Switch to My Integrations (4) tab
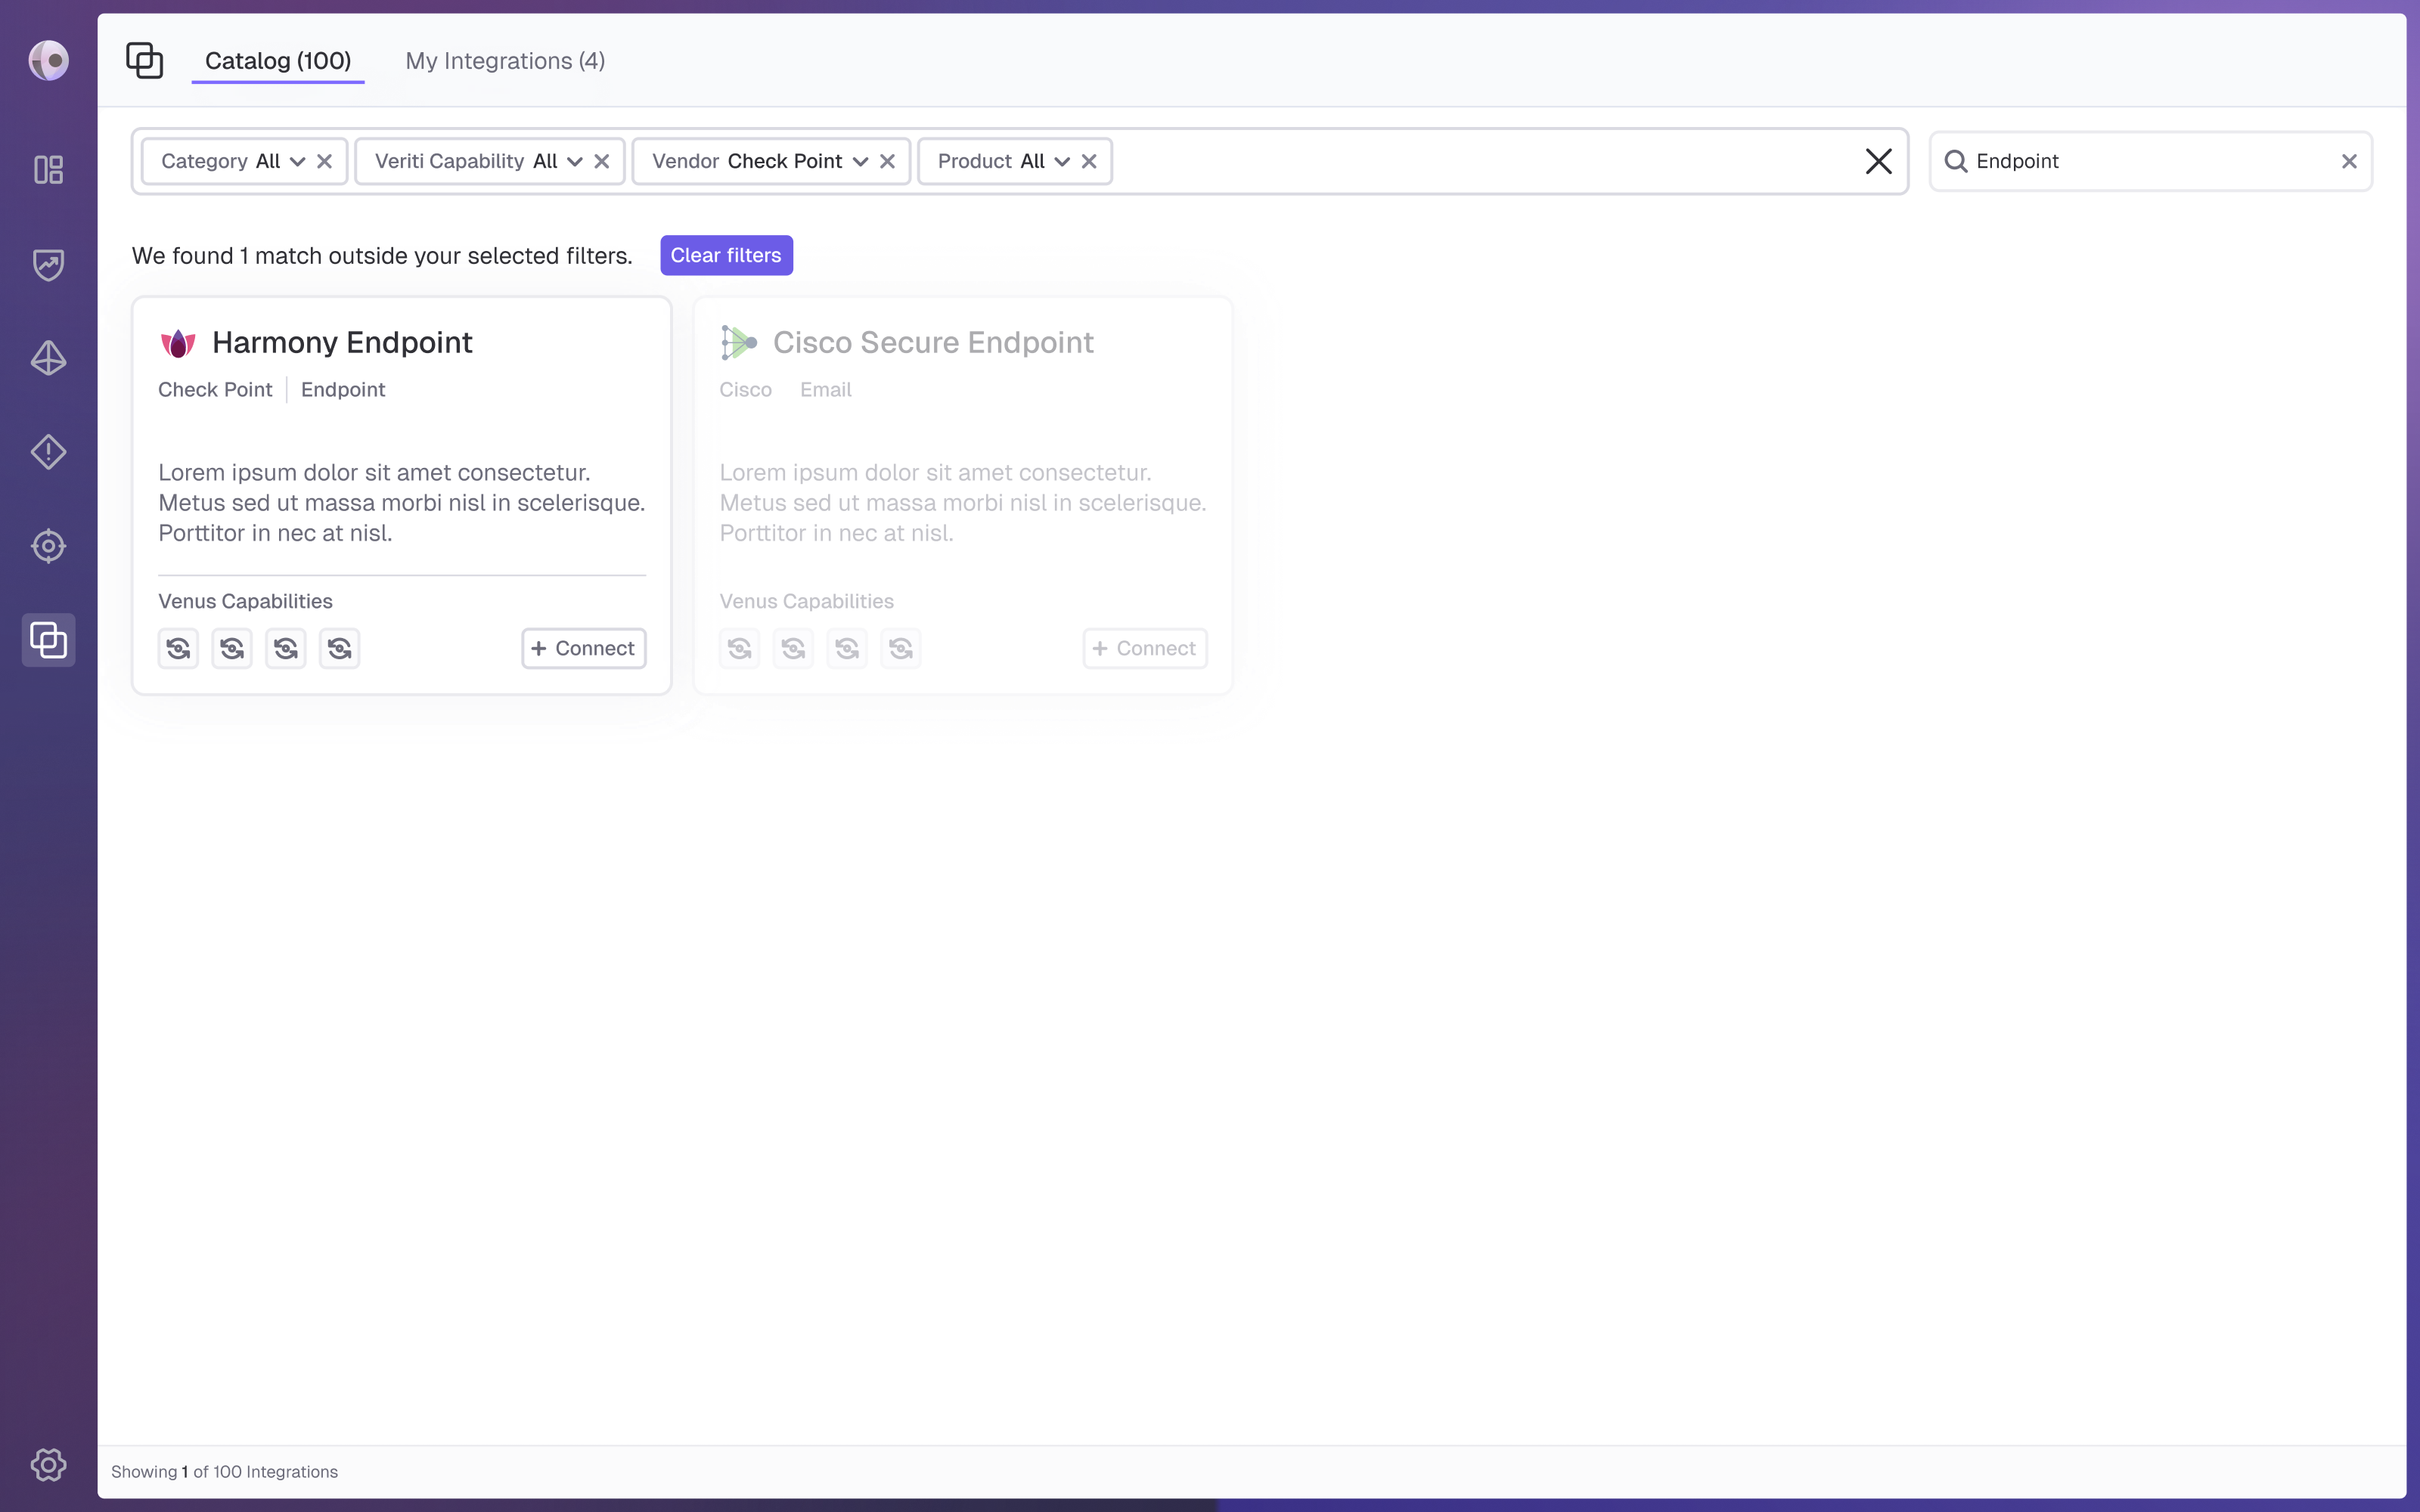The width and height of the screenshot is (2420, 1512). pos(505,61)
